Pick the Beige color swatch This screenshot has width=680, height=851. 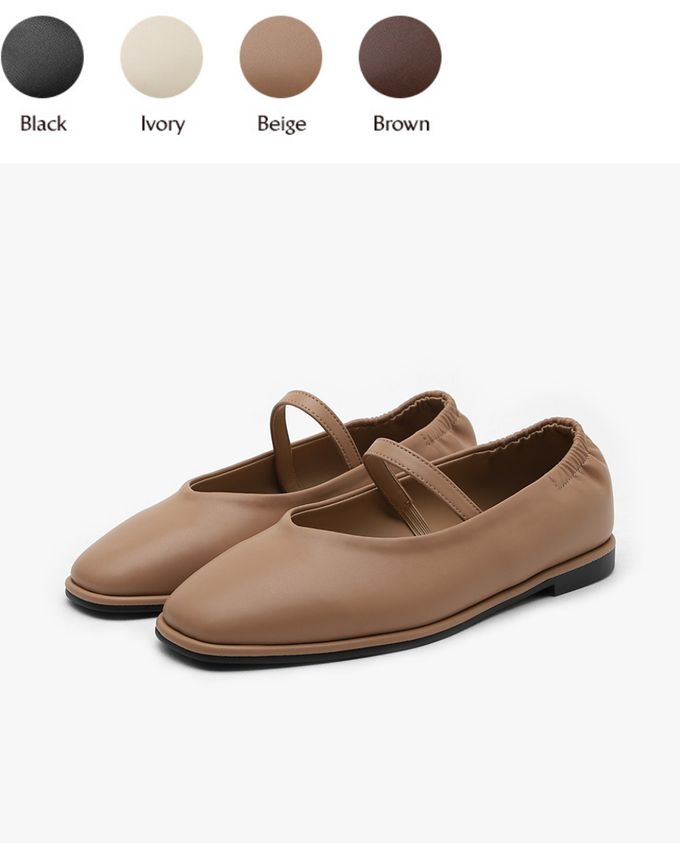[281, 57]
